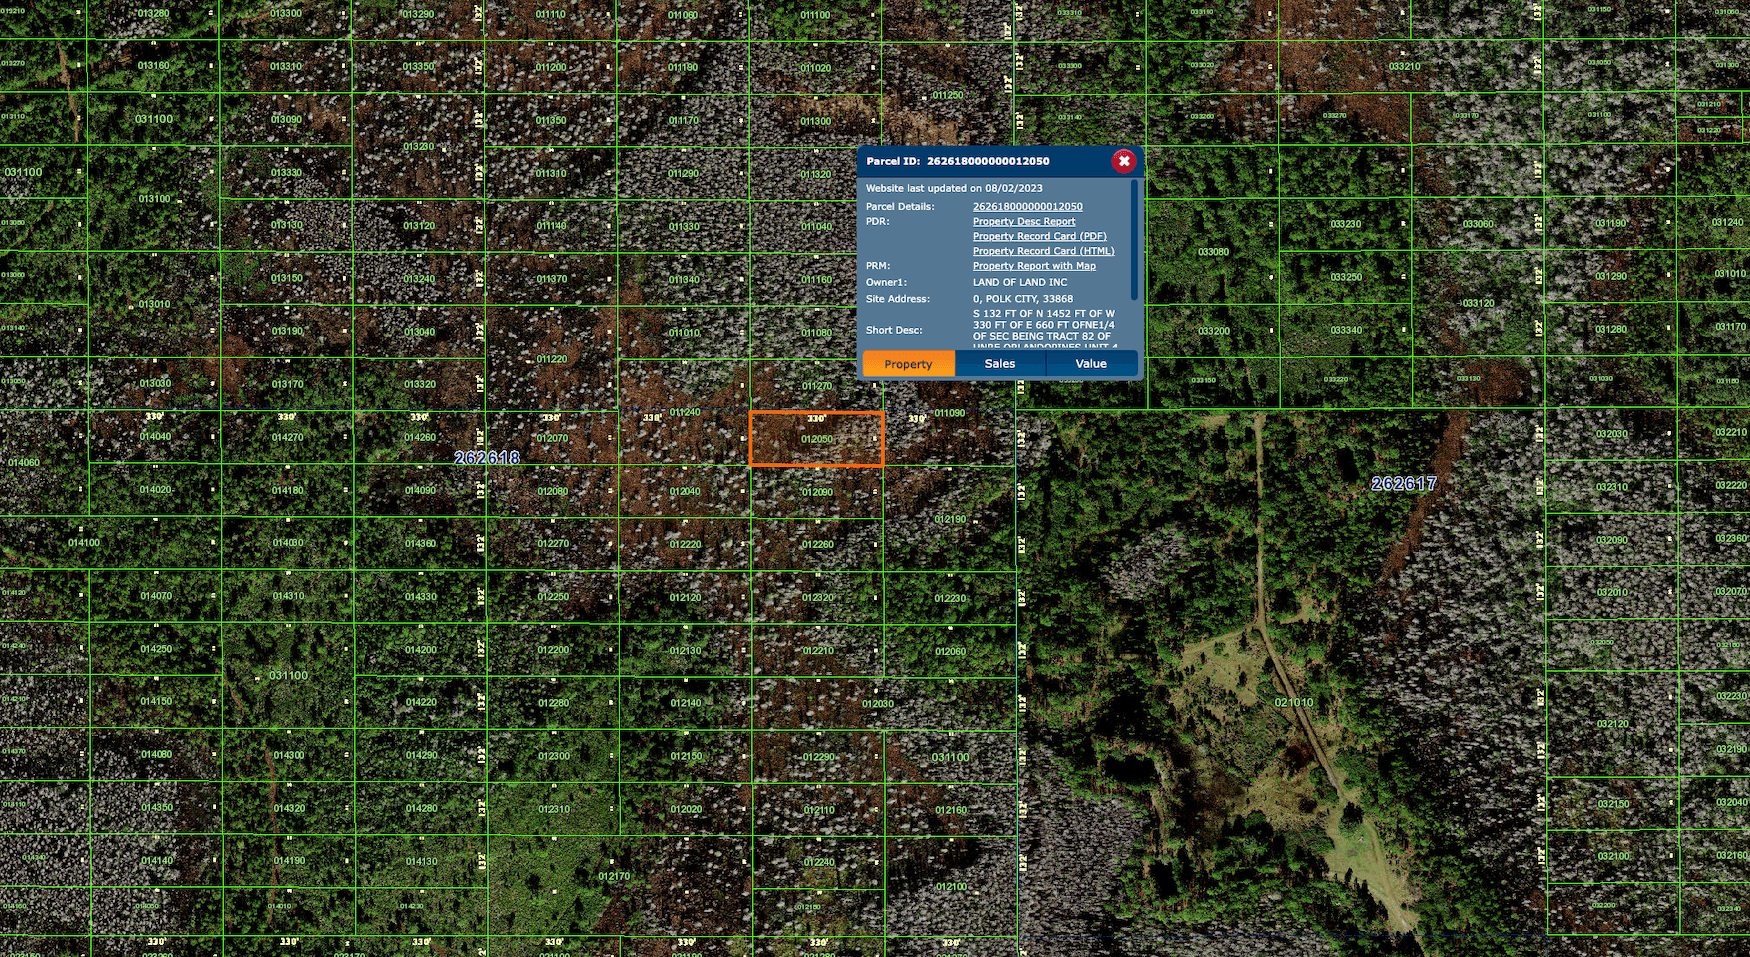This screenshot has width=1750, height=957.
Task: Select parcel 012040 on the map
Action: point(685,491)
